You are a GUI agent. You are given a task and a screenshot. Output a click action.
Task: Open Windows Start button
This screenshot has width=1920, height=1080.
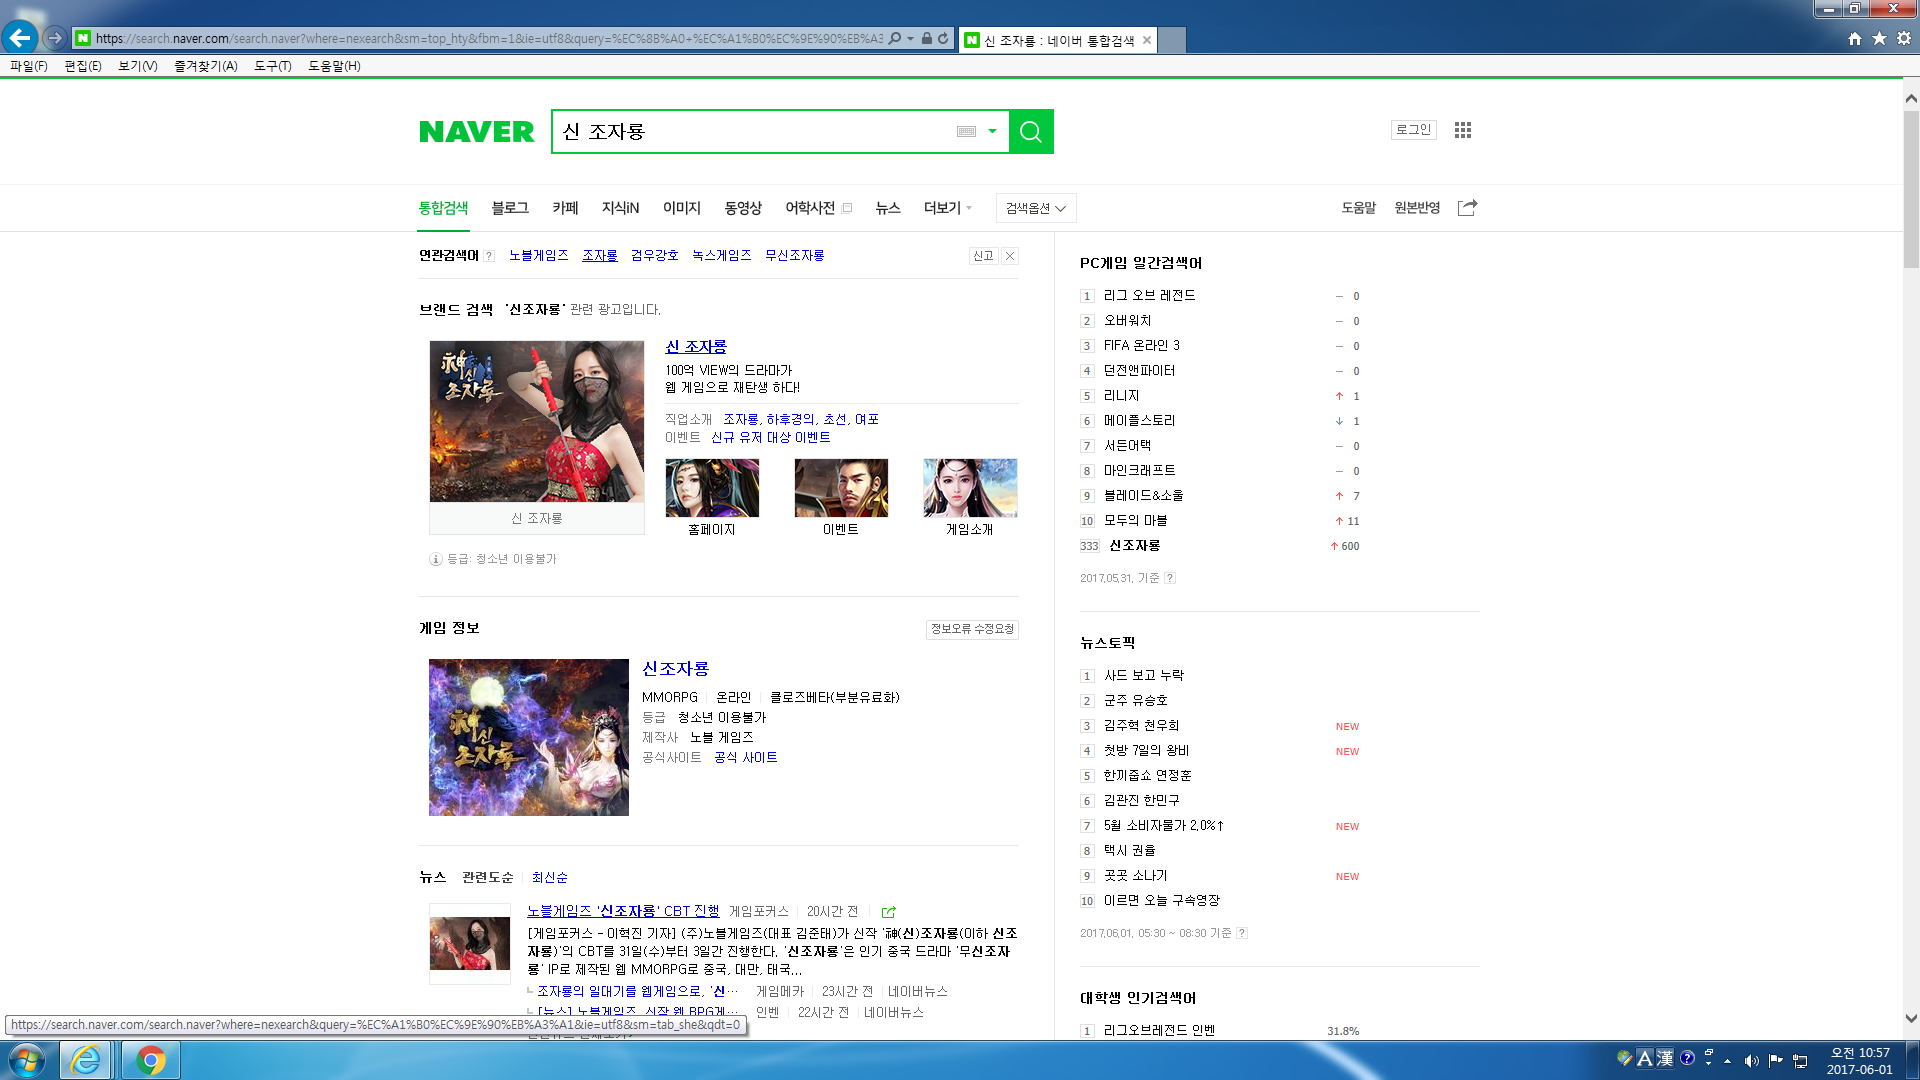(x=27, y=1060)
